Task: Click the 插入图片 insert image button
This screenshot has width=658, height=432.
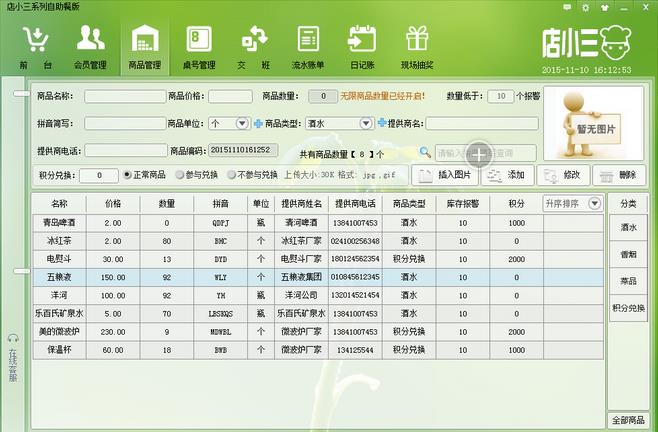Action: click(442, 175)
